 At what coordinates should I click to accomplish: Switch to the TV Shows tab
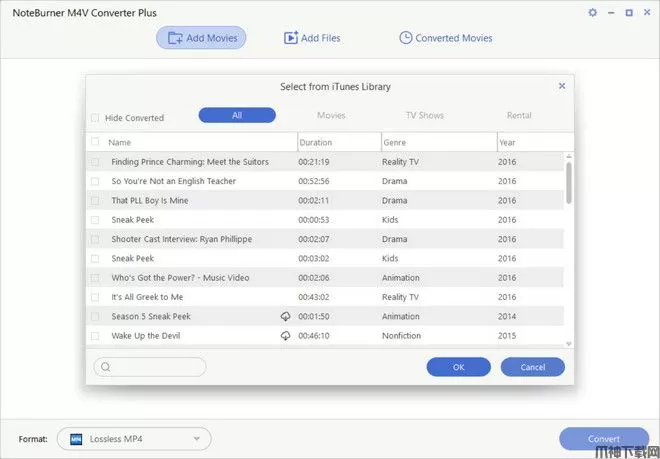click(424, 116)
